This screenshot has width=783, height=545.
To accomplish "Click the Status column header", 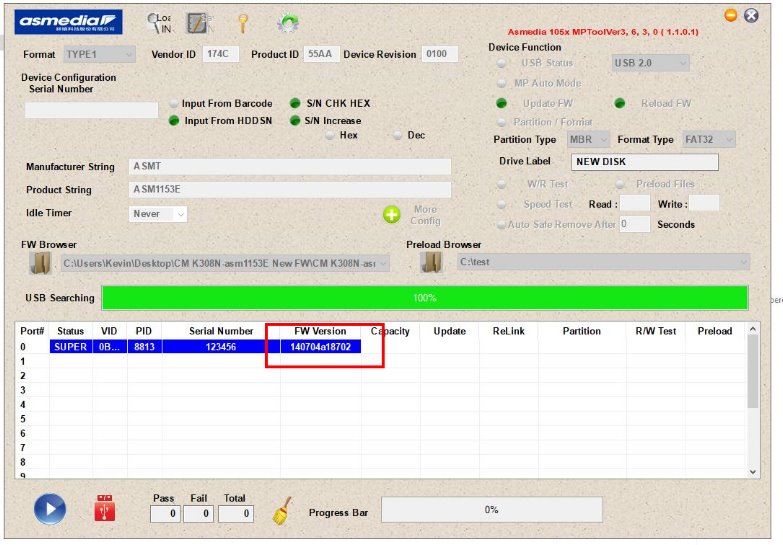I will tap(70, 331).
